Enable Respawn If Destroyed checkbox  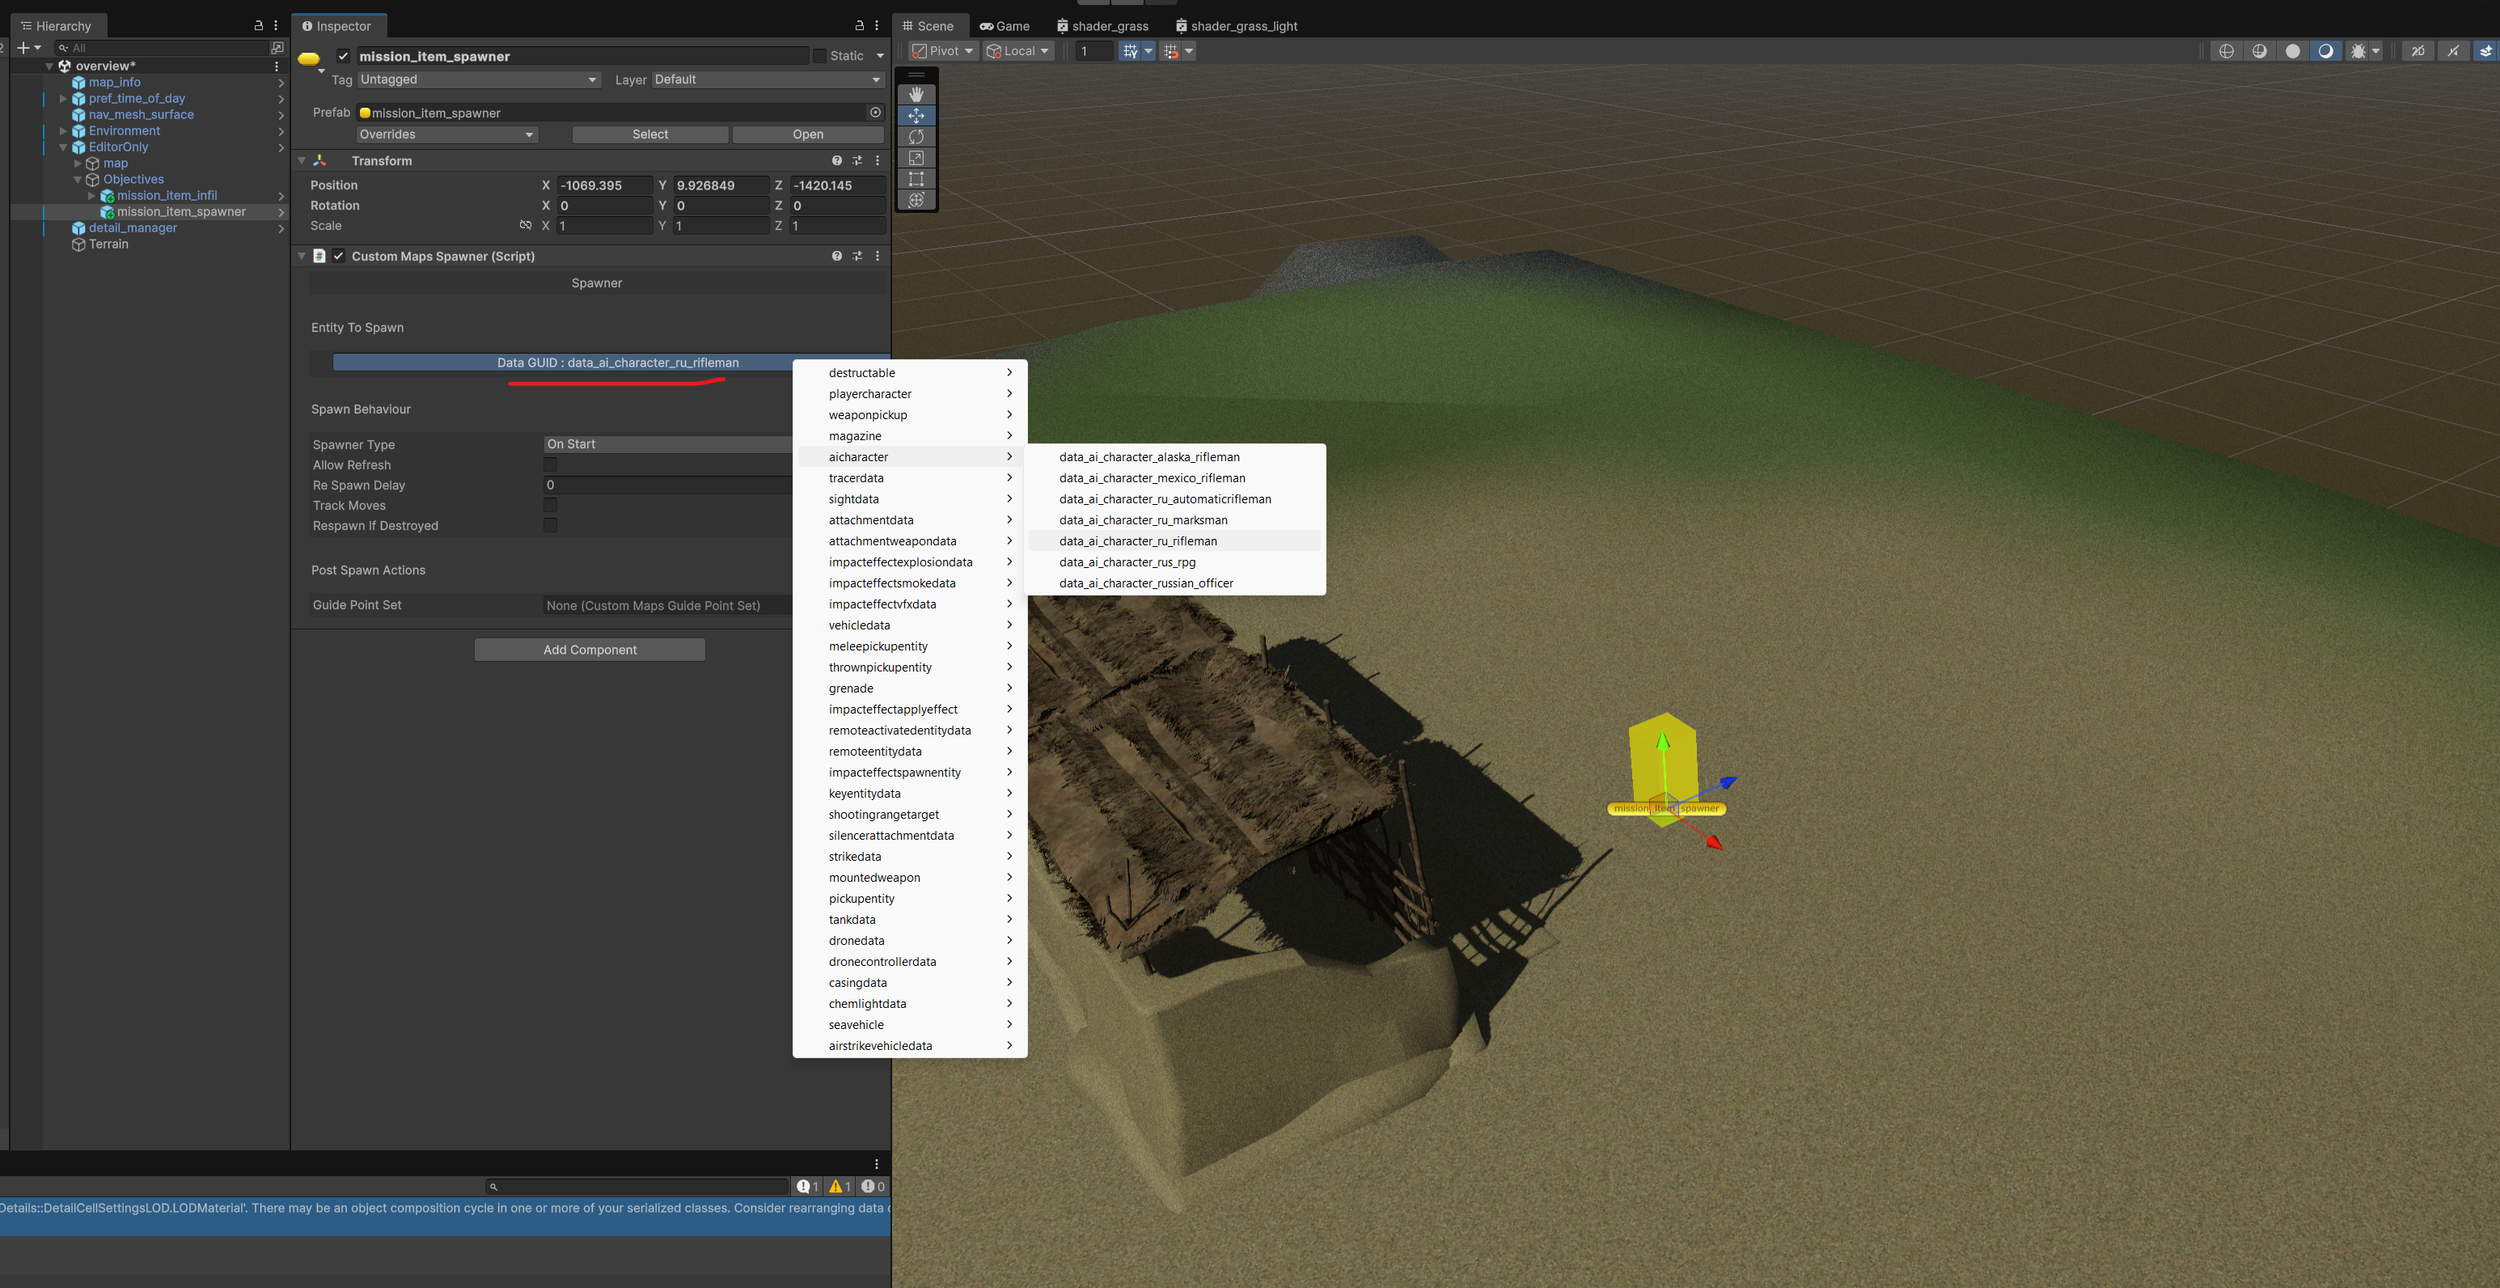[x=550, y=526]
